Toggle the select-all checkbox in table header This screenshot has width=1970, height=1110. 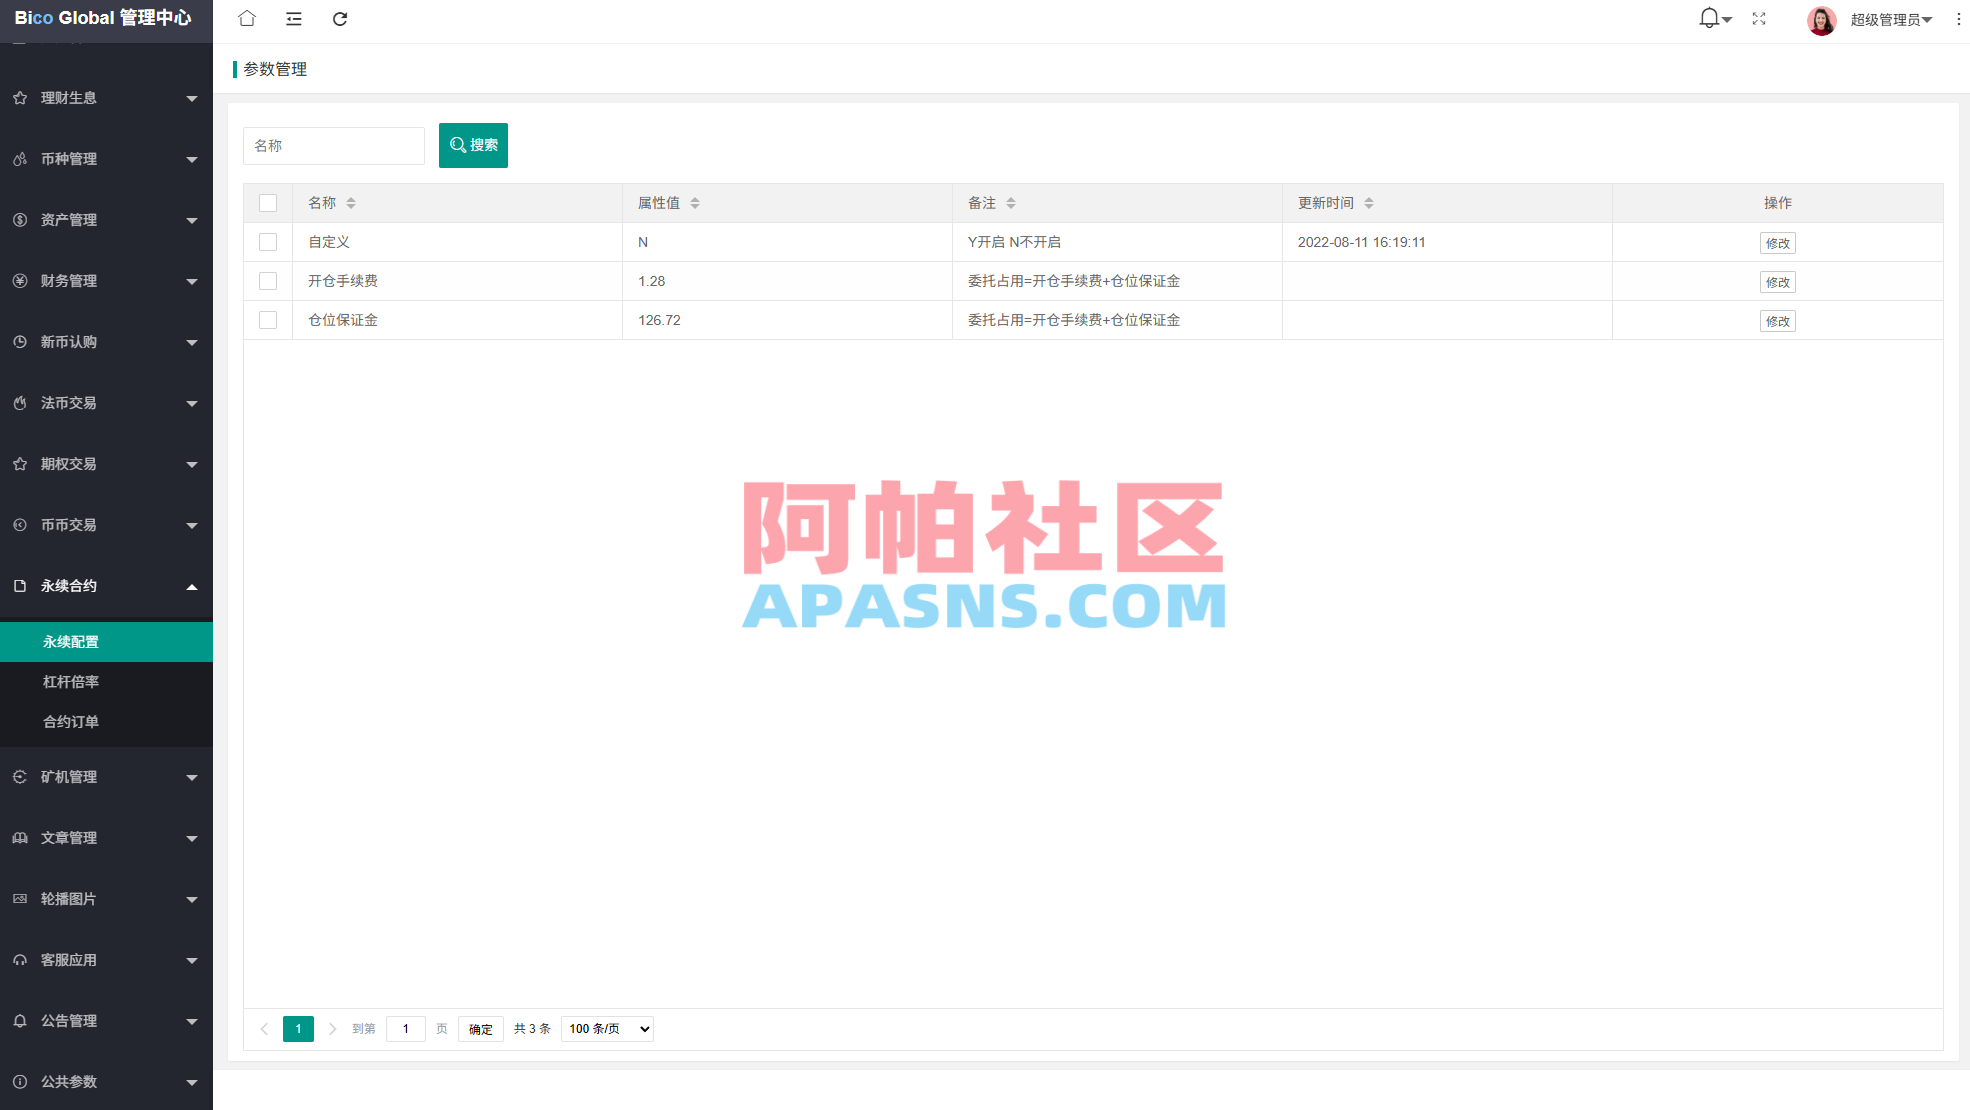coord(268,202)
